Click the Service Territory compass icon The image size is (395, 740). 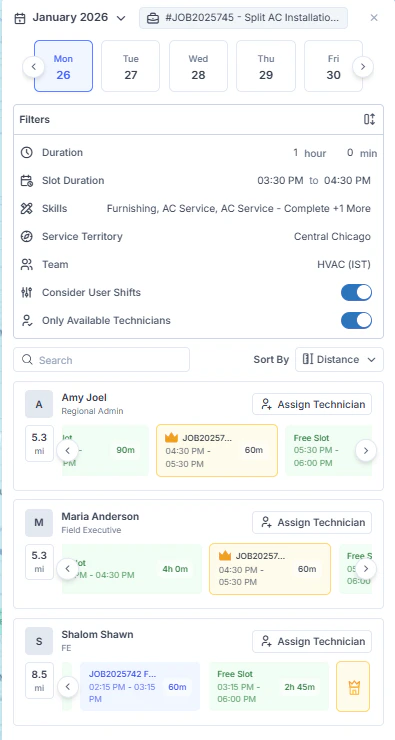click(x=26, y=236)
